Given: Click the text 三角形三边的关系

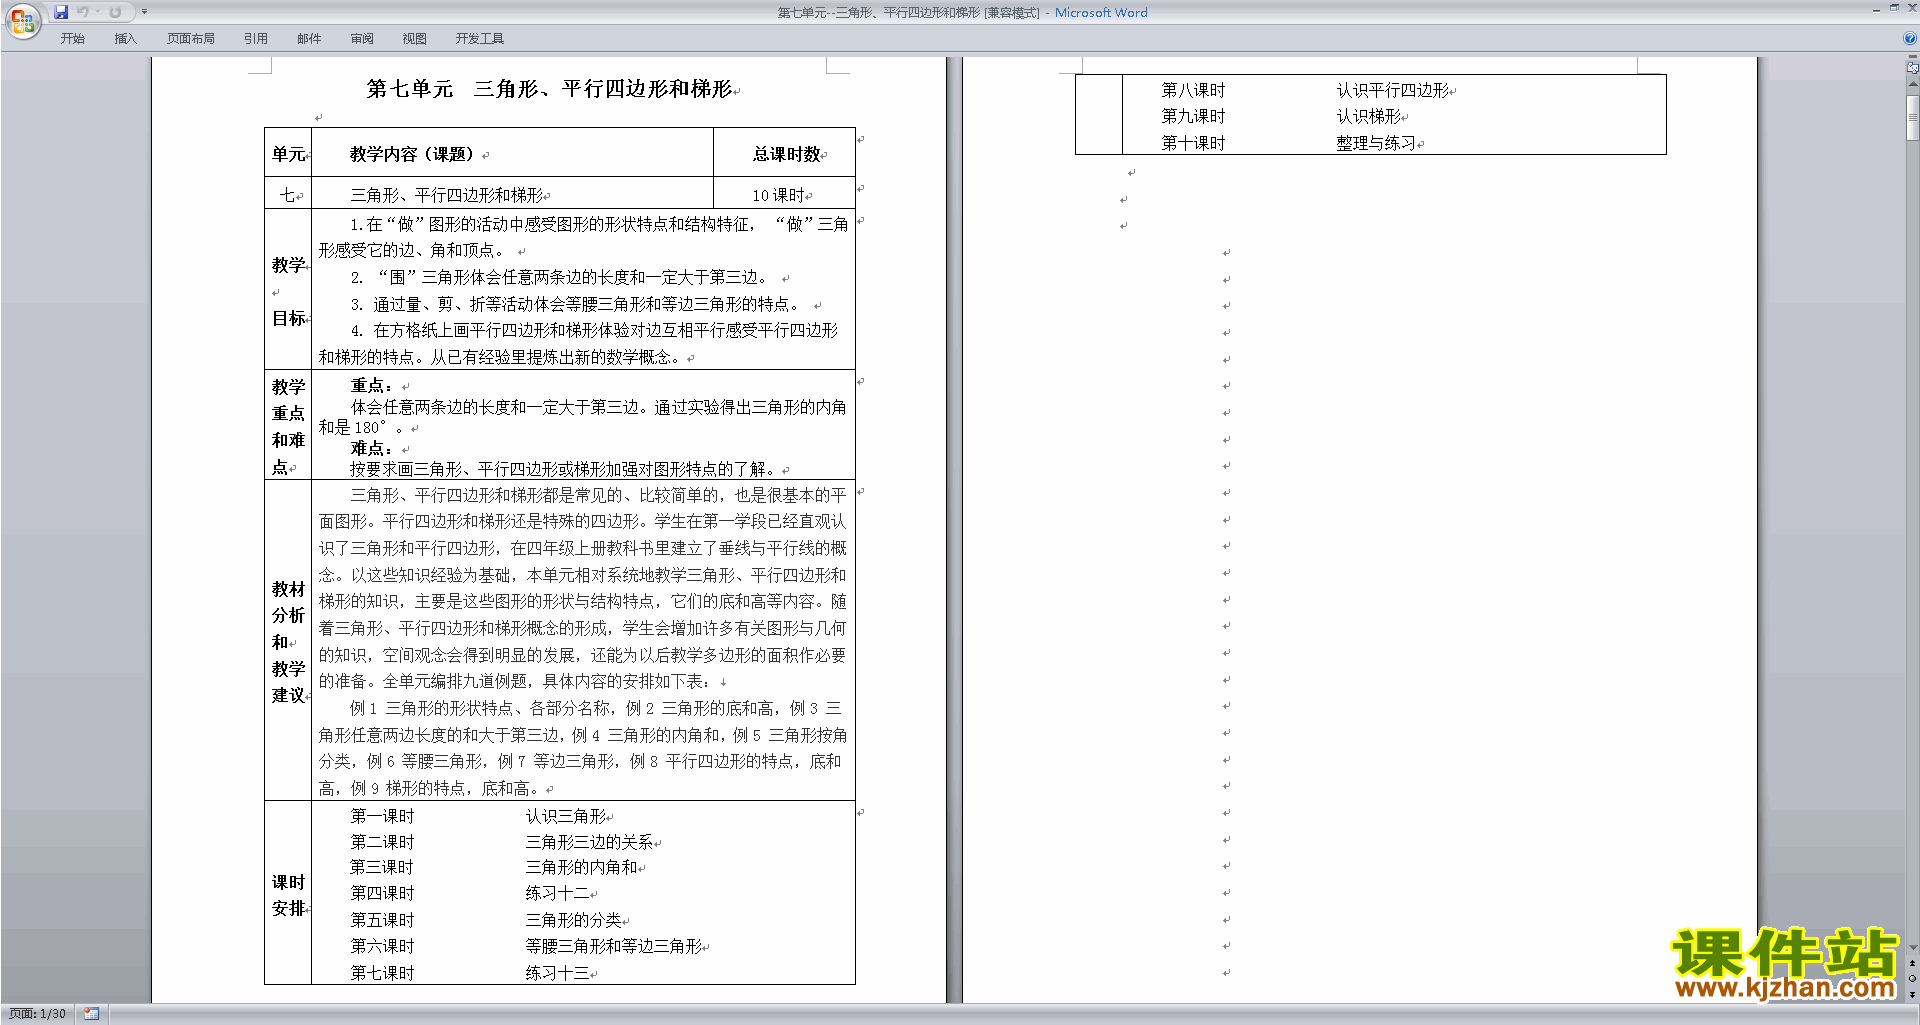Looking at the screenshot, I should [x=590, y=842].
